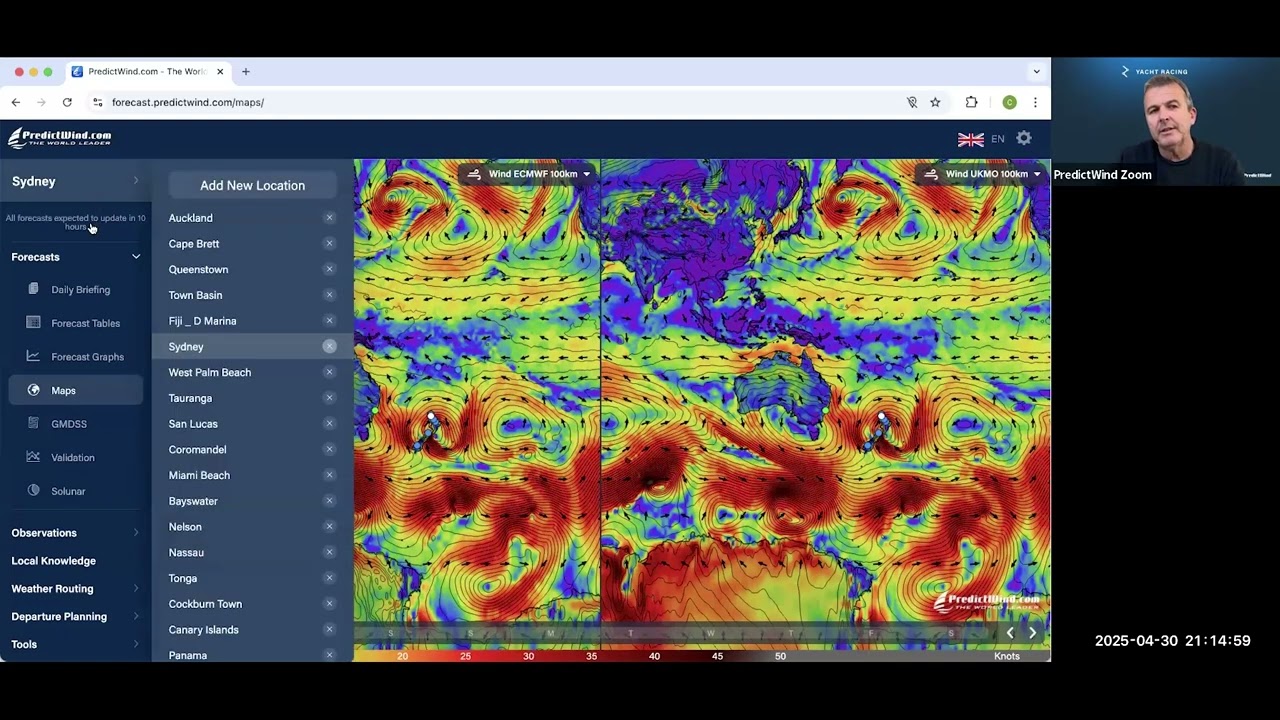Remove San Lucas location

(329, 423)
